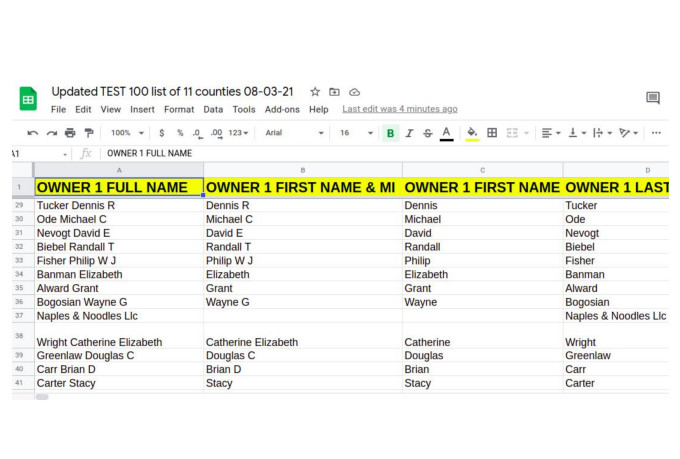Select row 29 header
This screenshot has height=459, width=680.
pyautogui.click(x=19, y=205)
